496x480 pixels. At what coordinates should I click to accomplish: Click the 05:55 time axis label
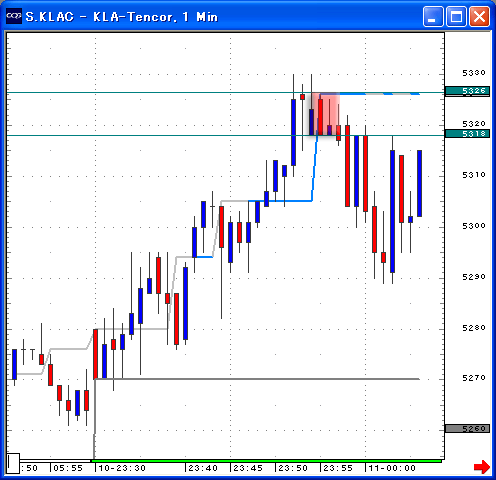point(68,468)
